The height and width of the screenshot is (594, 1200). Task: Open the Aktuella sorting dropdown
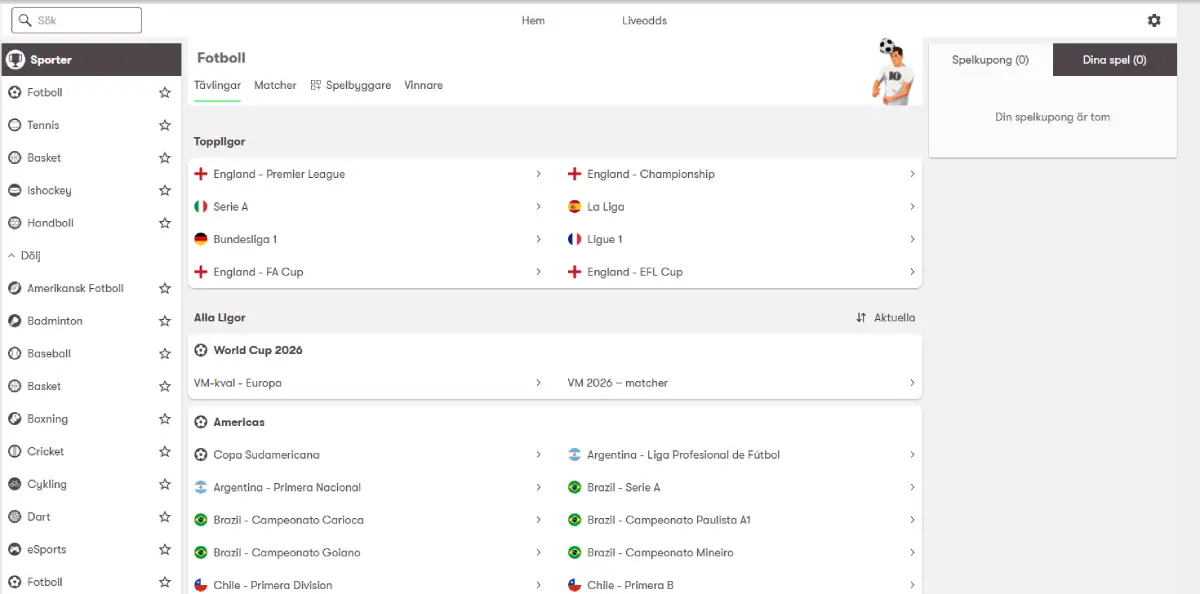886,318
